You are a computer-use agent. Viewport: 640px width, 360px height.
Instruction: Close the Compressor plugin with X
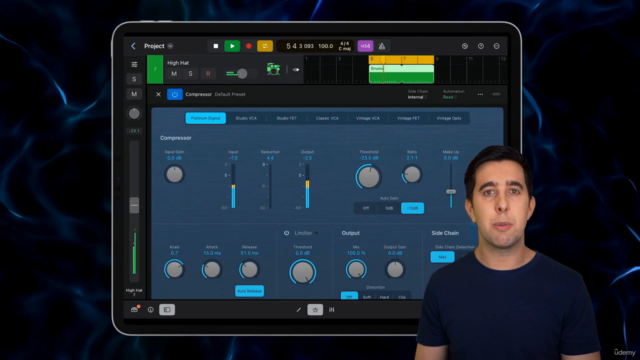pos(158,94)
